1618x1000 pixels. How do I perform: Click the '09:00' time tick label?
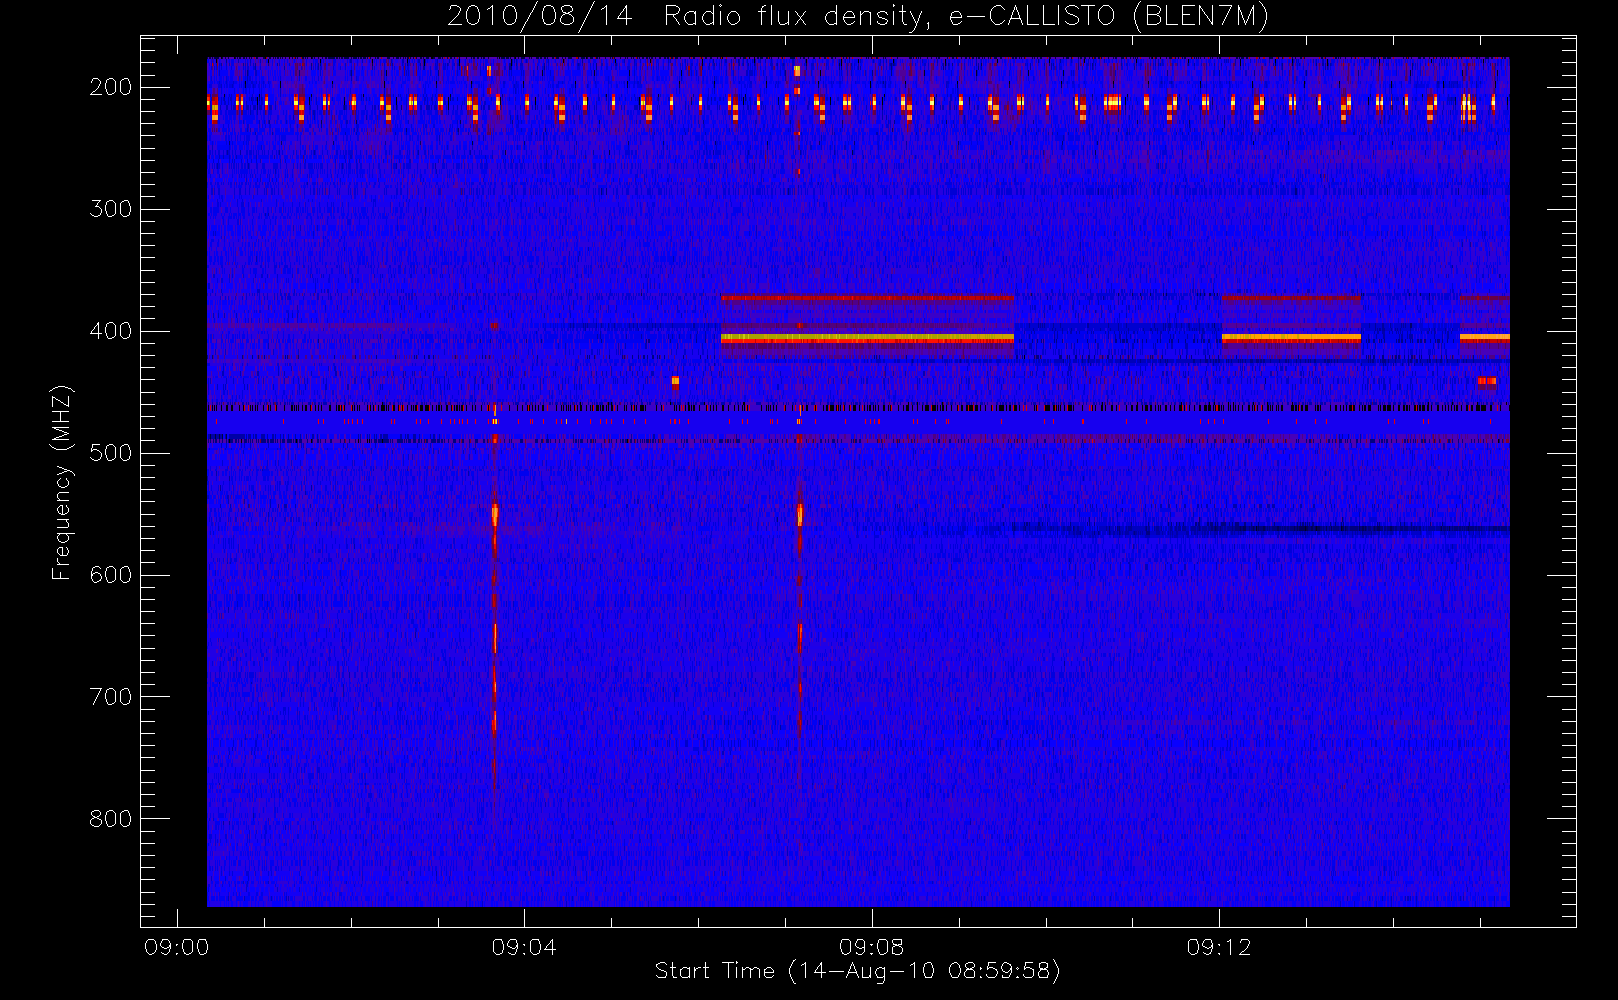[x=177, y=947]
